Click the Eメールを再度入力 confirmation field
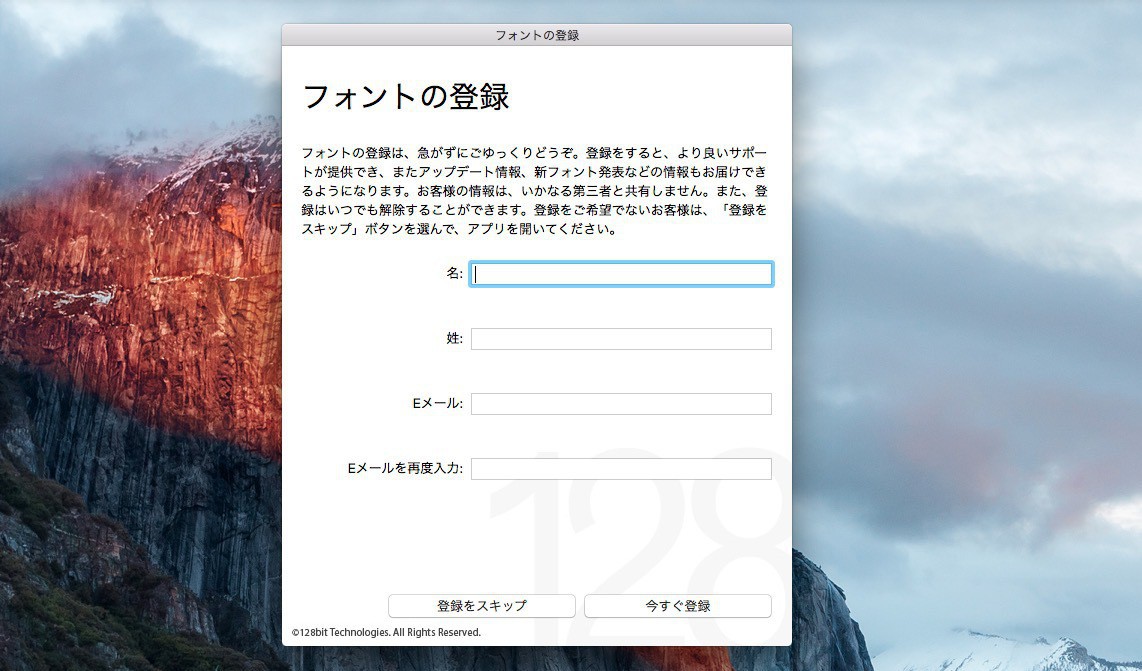The height and width of the screenshot is (671, 1142). click(621, 468)
